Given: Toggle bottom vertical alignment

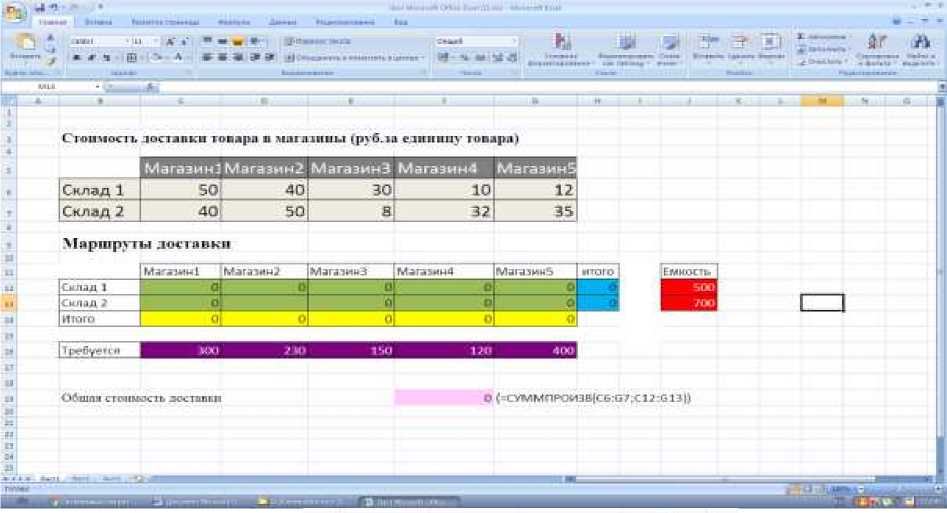Looking at the screenshot, I should 238,41.
